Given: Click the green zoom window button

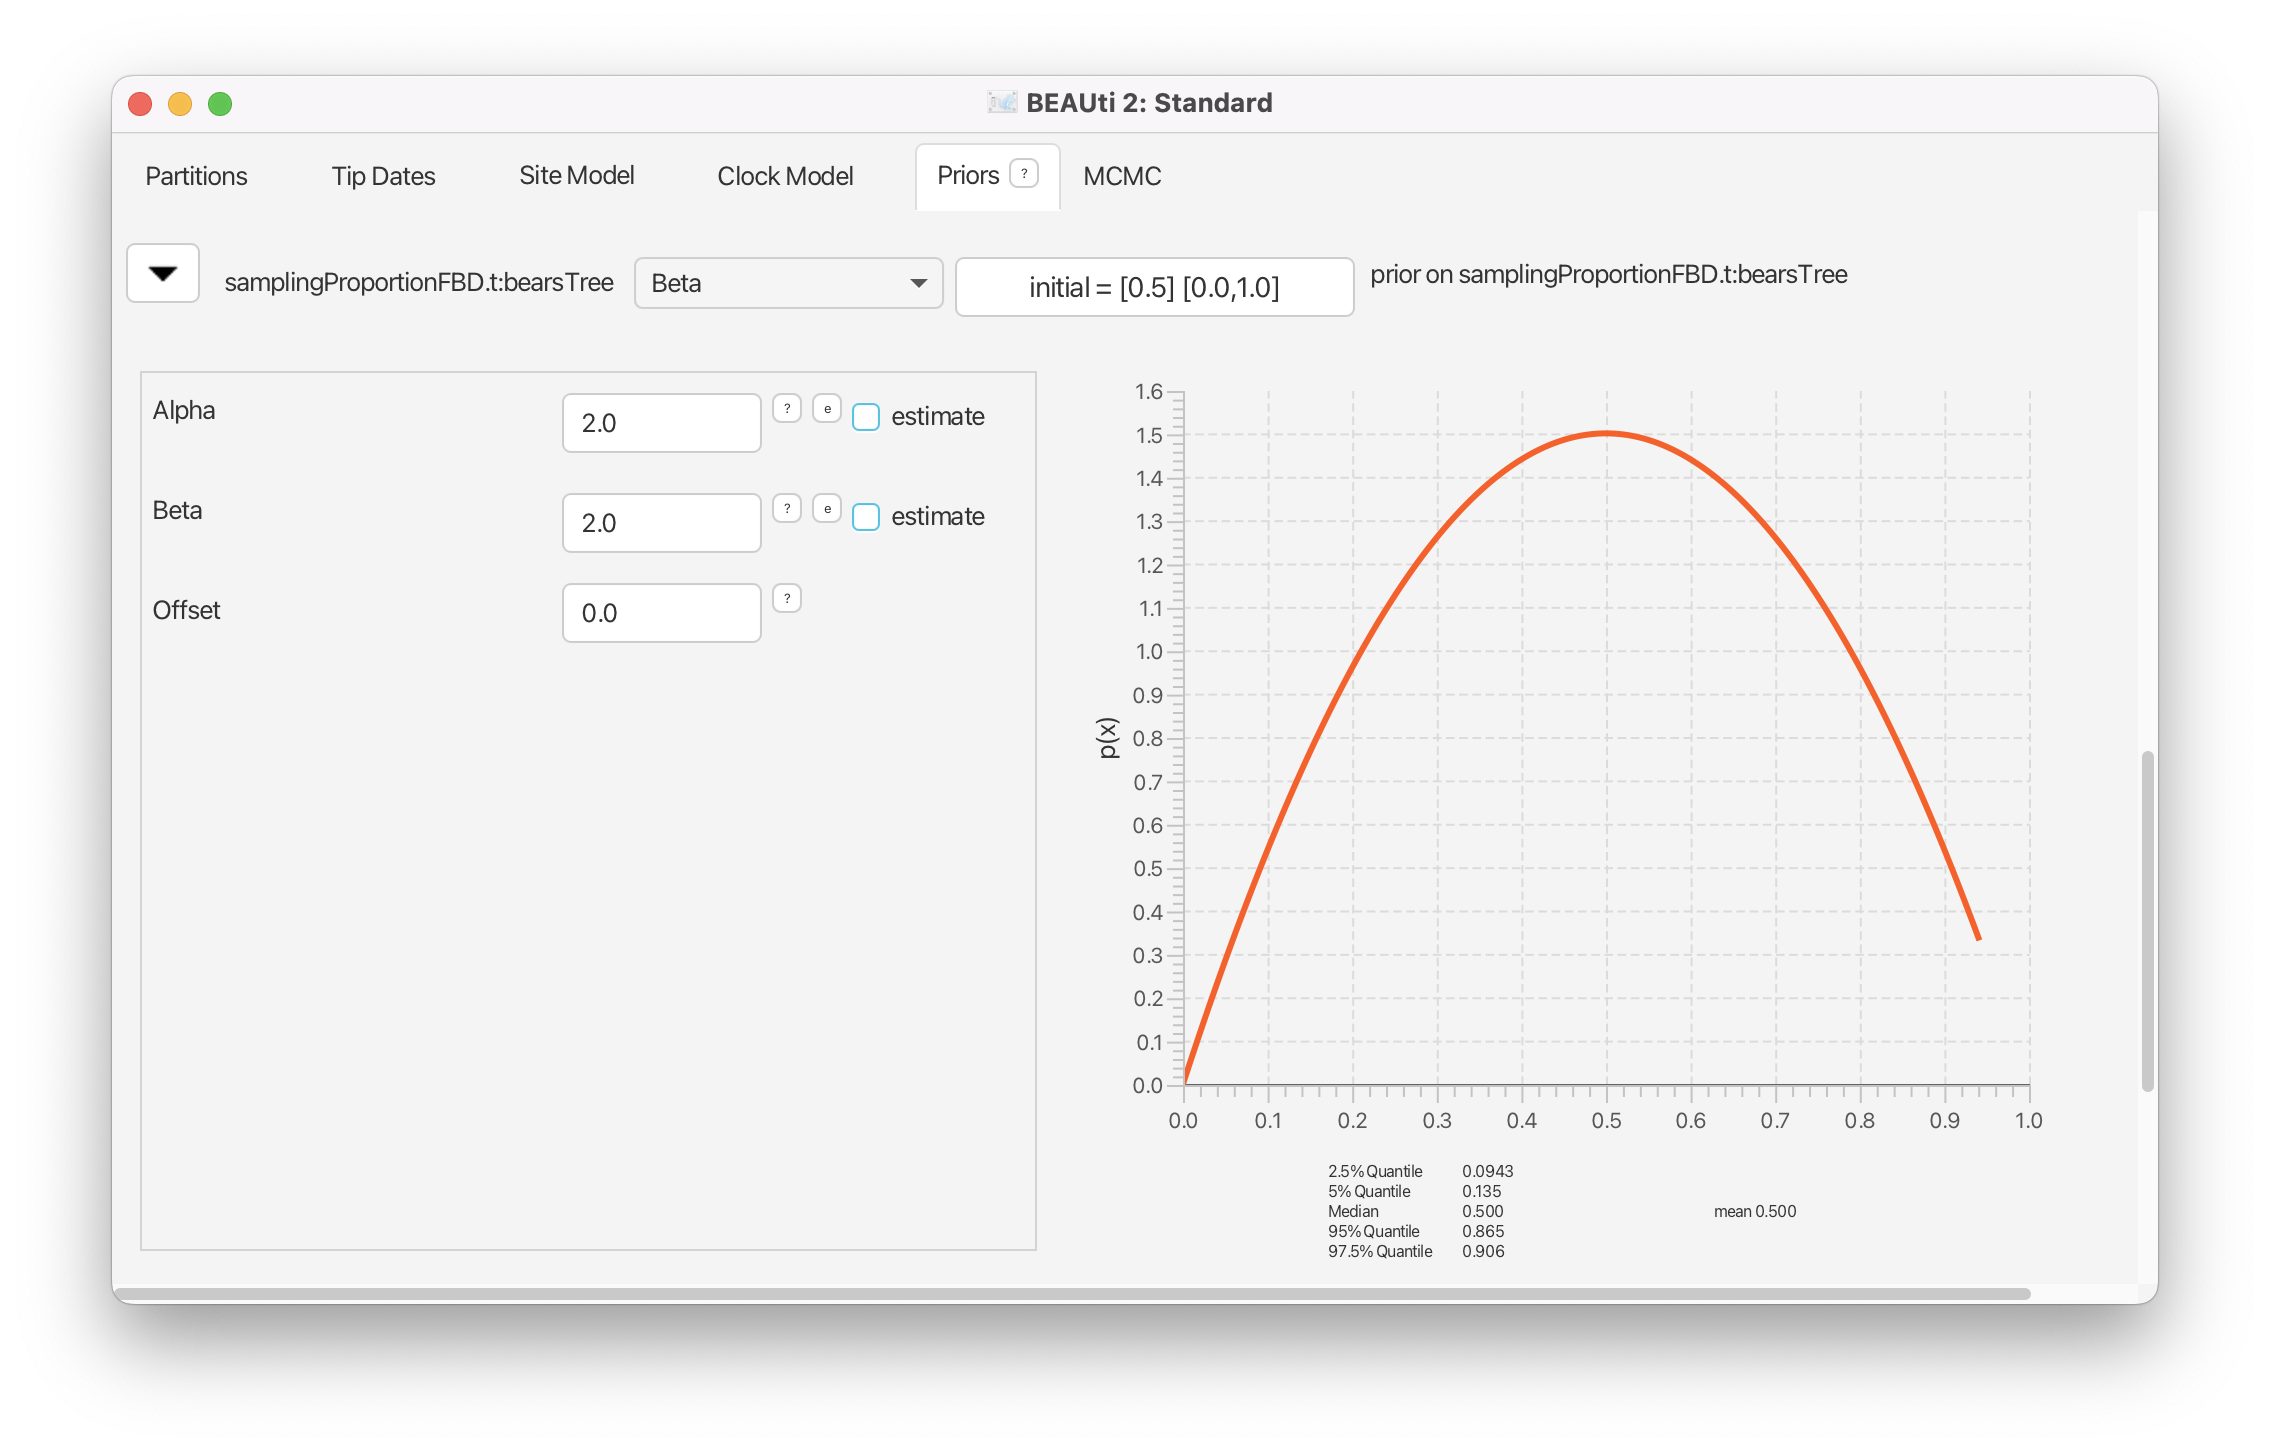Looking at the screenshot, I should 220,104.
